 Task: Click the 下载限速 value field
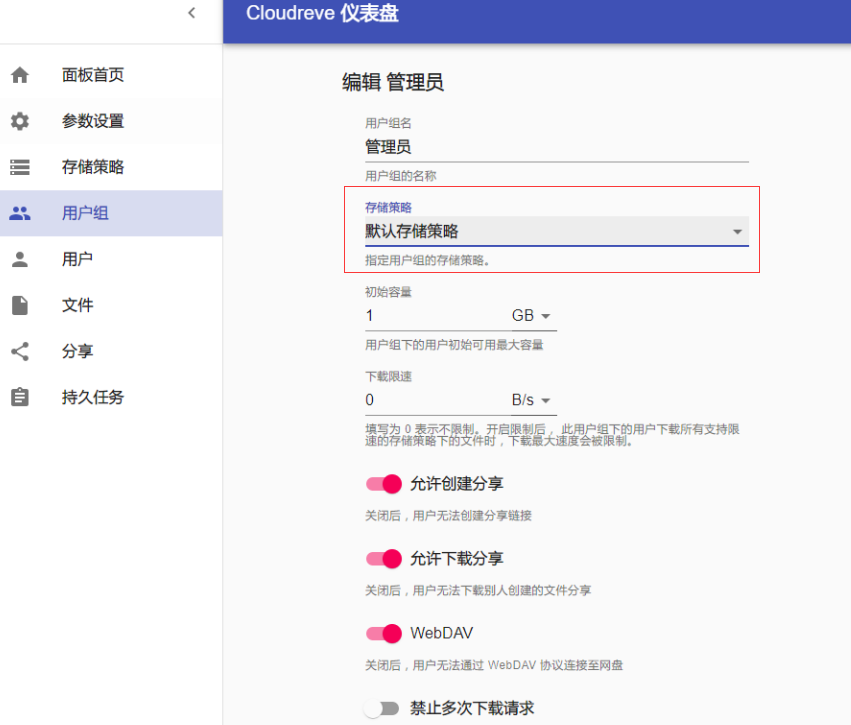(435, 400)
